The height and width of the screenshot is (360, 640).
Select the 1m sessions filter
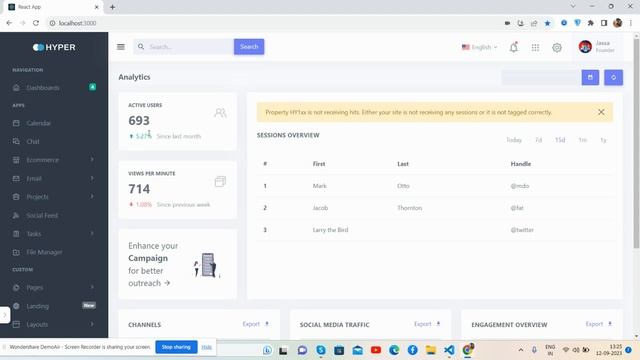pyautogui.click(x=582, y=140)
